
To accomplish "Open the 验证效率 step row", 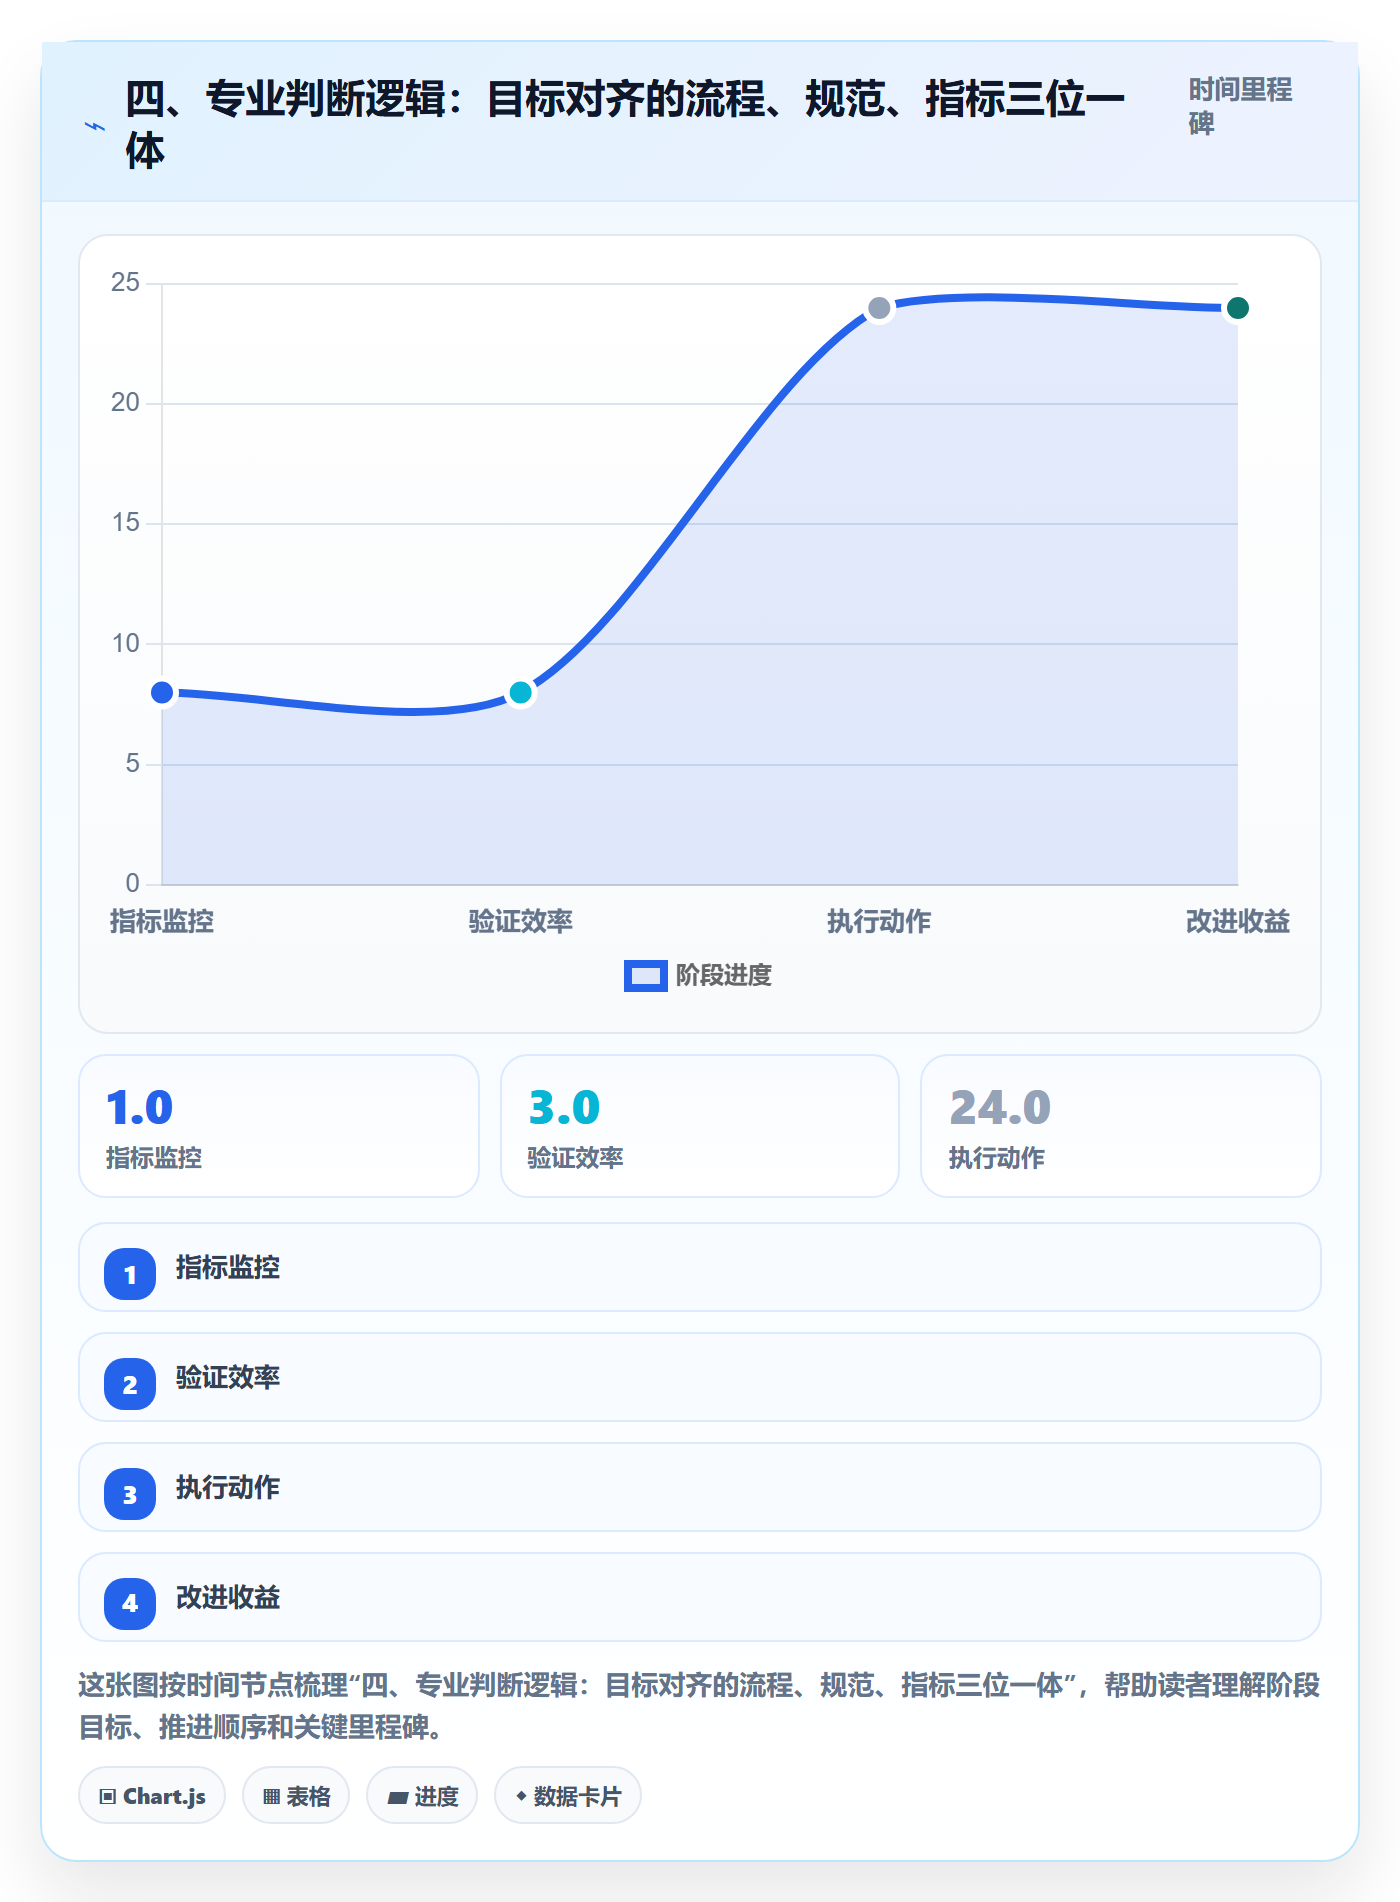I will coord(700,1377).
